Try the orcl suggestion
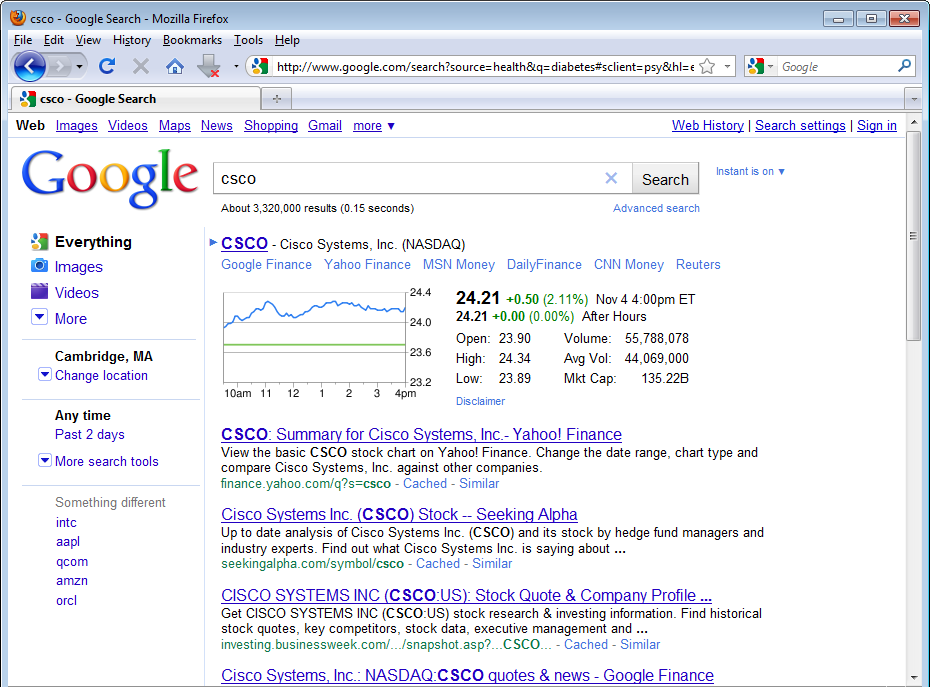This screenshot has width=930, height=687. point(66,600)
